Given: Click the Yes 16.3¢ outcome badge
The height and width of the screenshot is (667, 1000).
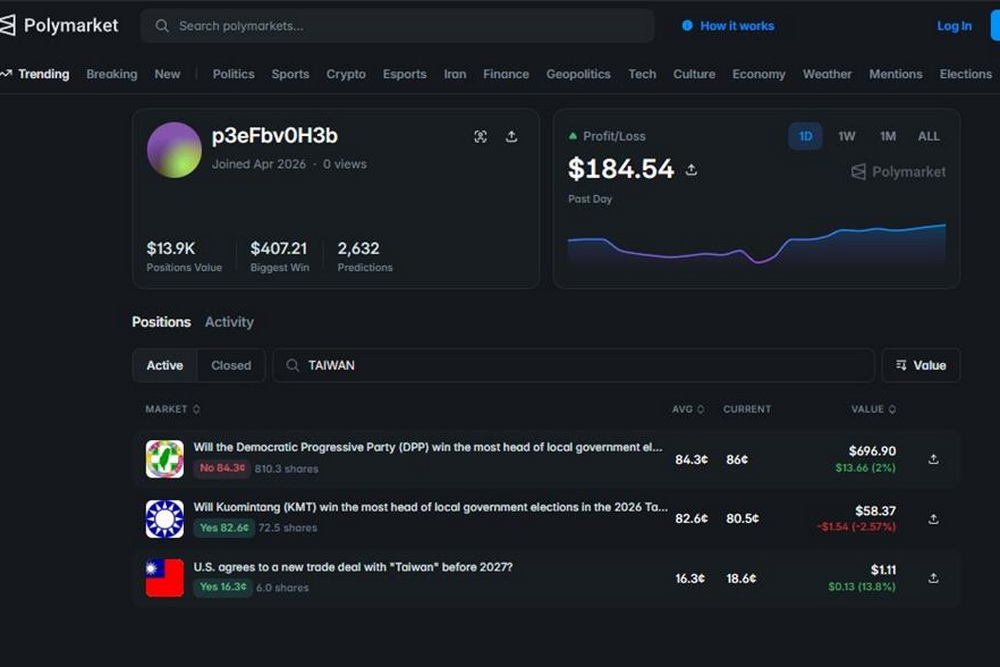Looking at the screenshot, I should pos(223,587).
